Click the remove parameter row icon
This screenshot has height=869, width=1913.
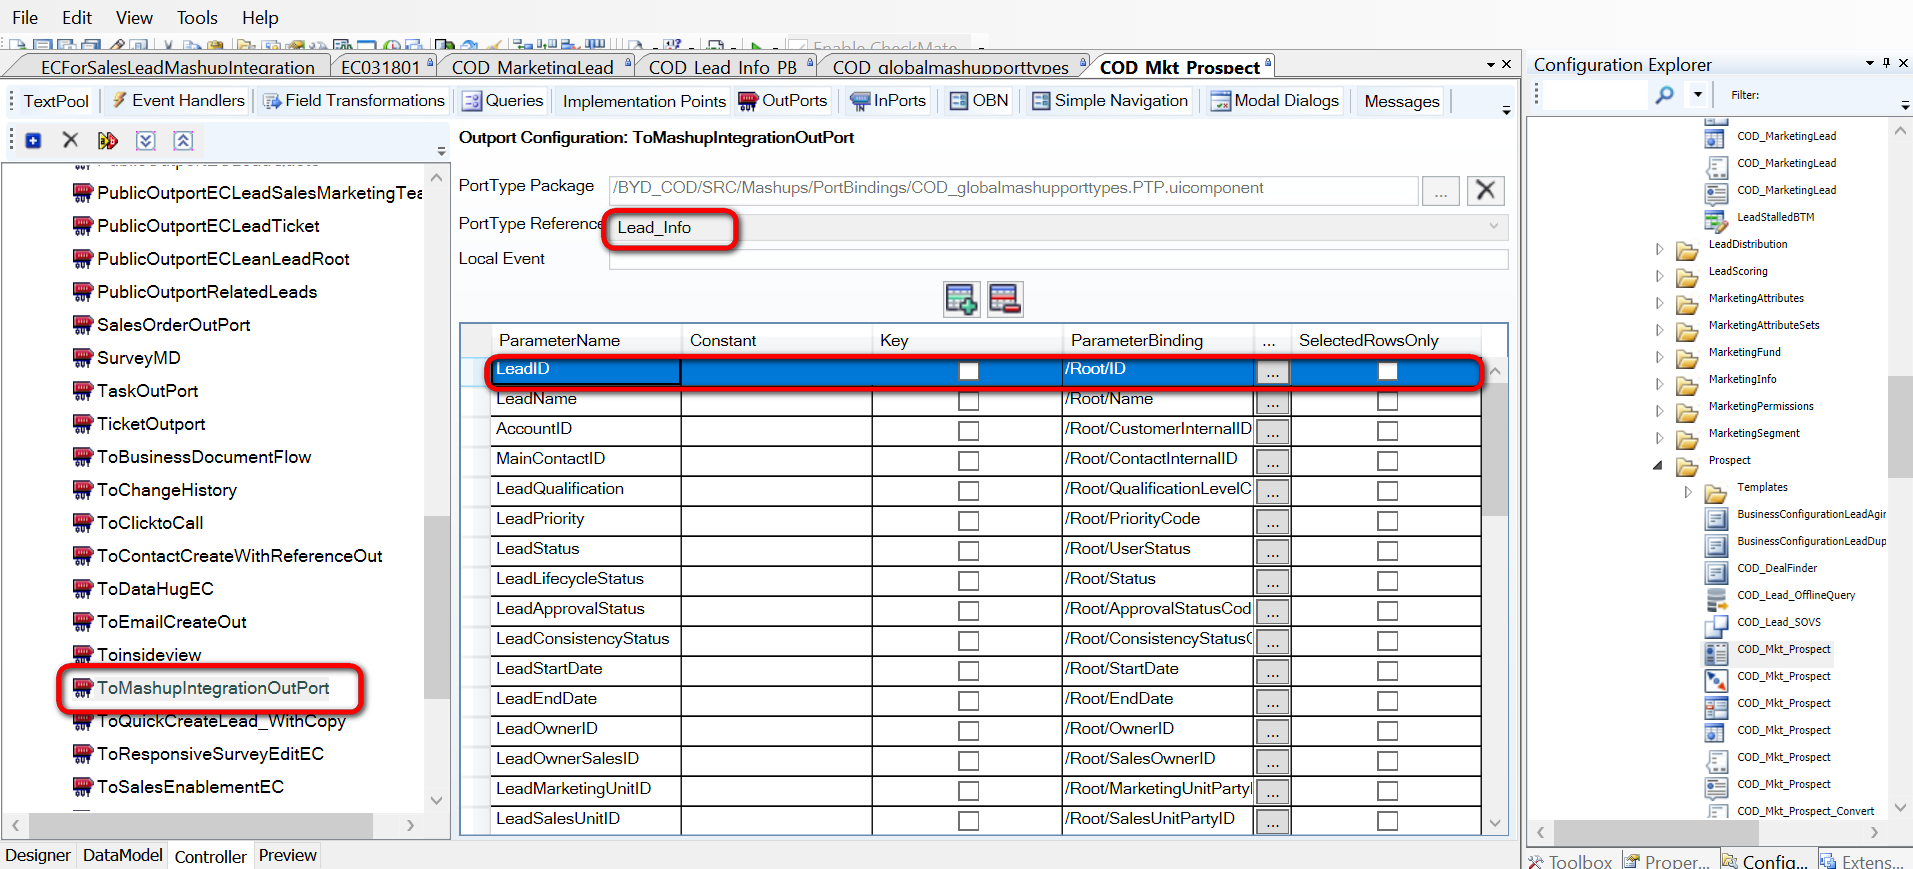point(1004,299)
